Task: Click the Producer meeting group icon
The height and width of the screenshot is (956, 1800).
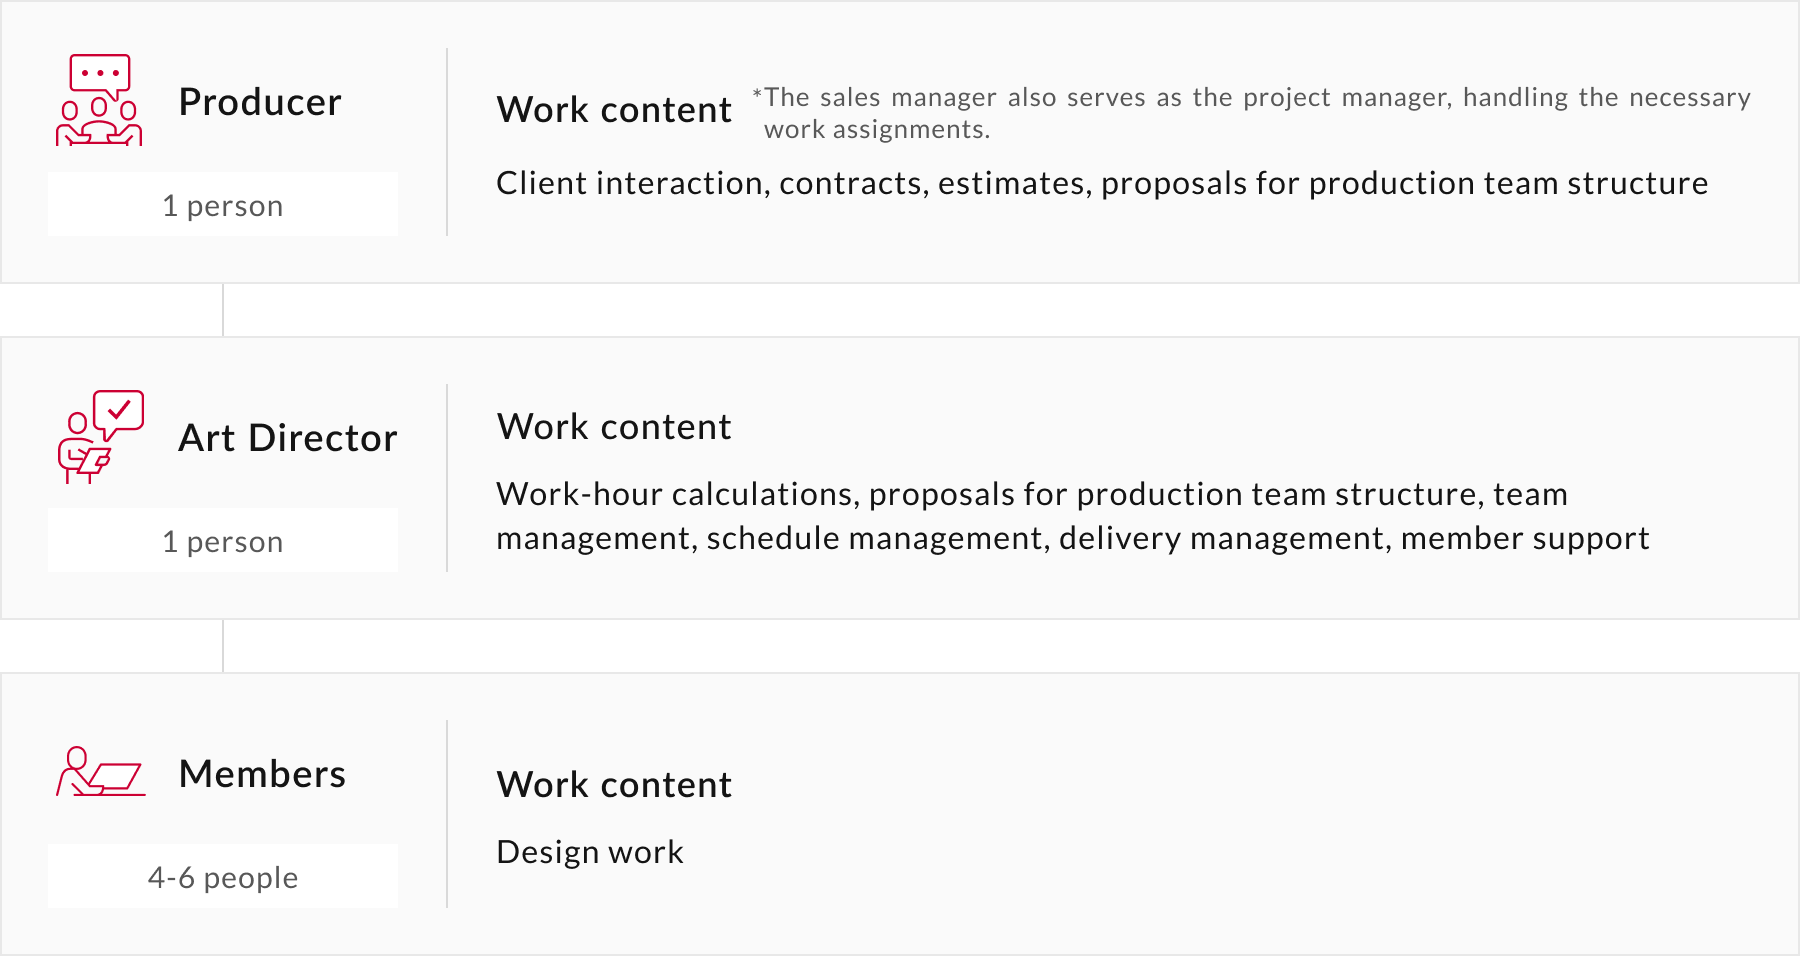Action: [99, 100]
